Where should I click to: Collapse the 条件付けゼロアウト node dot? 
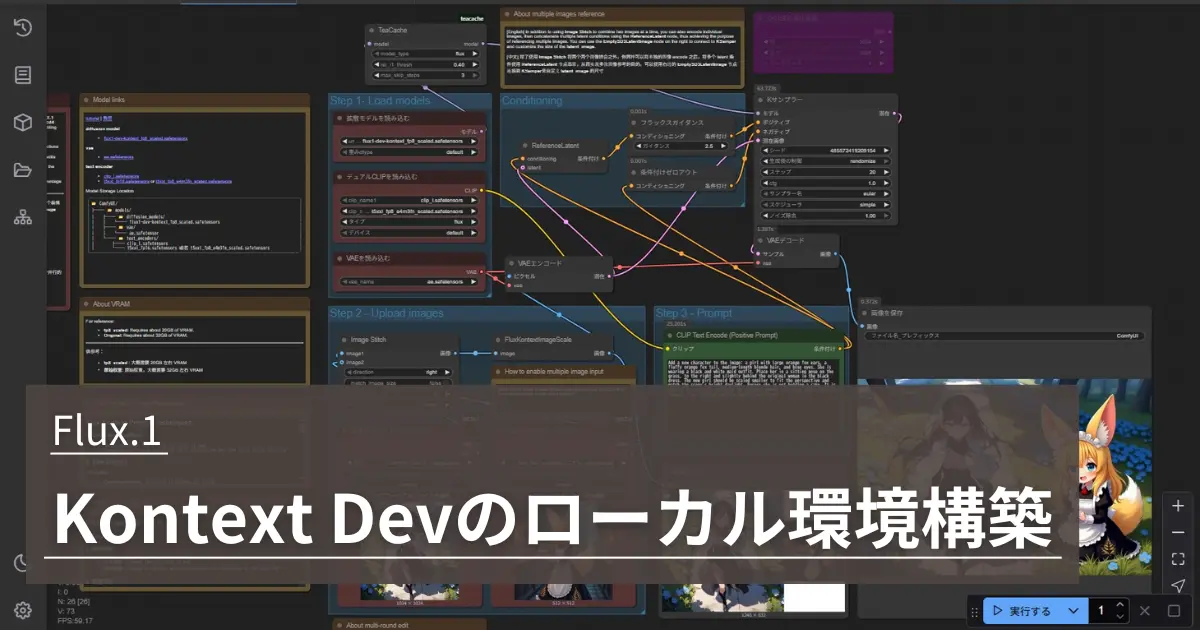(636, 172)
